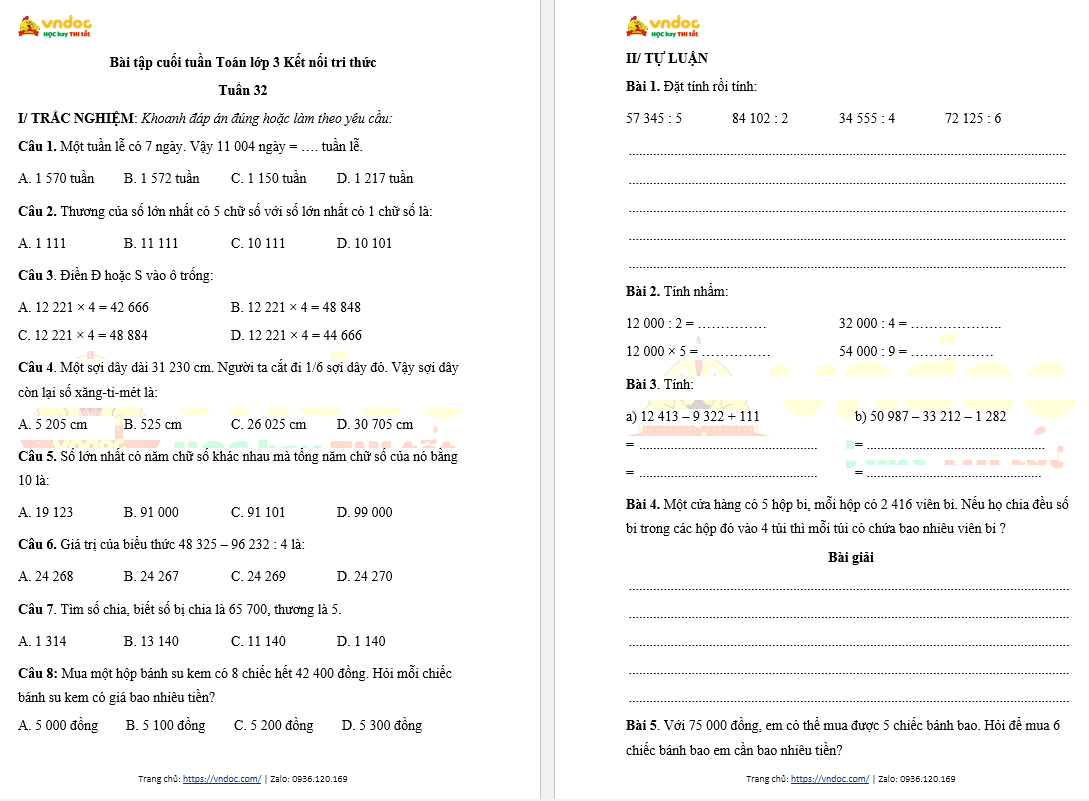The image size is (1089, 801).
Task: Select answer D "5 300 đồng" in Câu 8
Action: pos(381,725)
